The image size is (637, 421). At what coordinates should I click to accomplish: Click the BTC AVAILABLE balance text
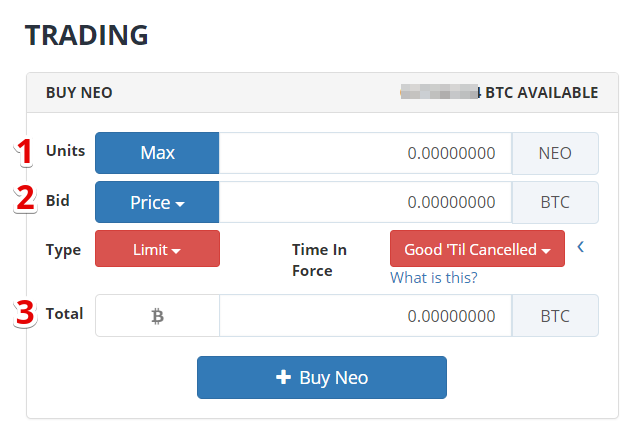pyautogui.click(x=499, y=93)
